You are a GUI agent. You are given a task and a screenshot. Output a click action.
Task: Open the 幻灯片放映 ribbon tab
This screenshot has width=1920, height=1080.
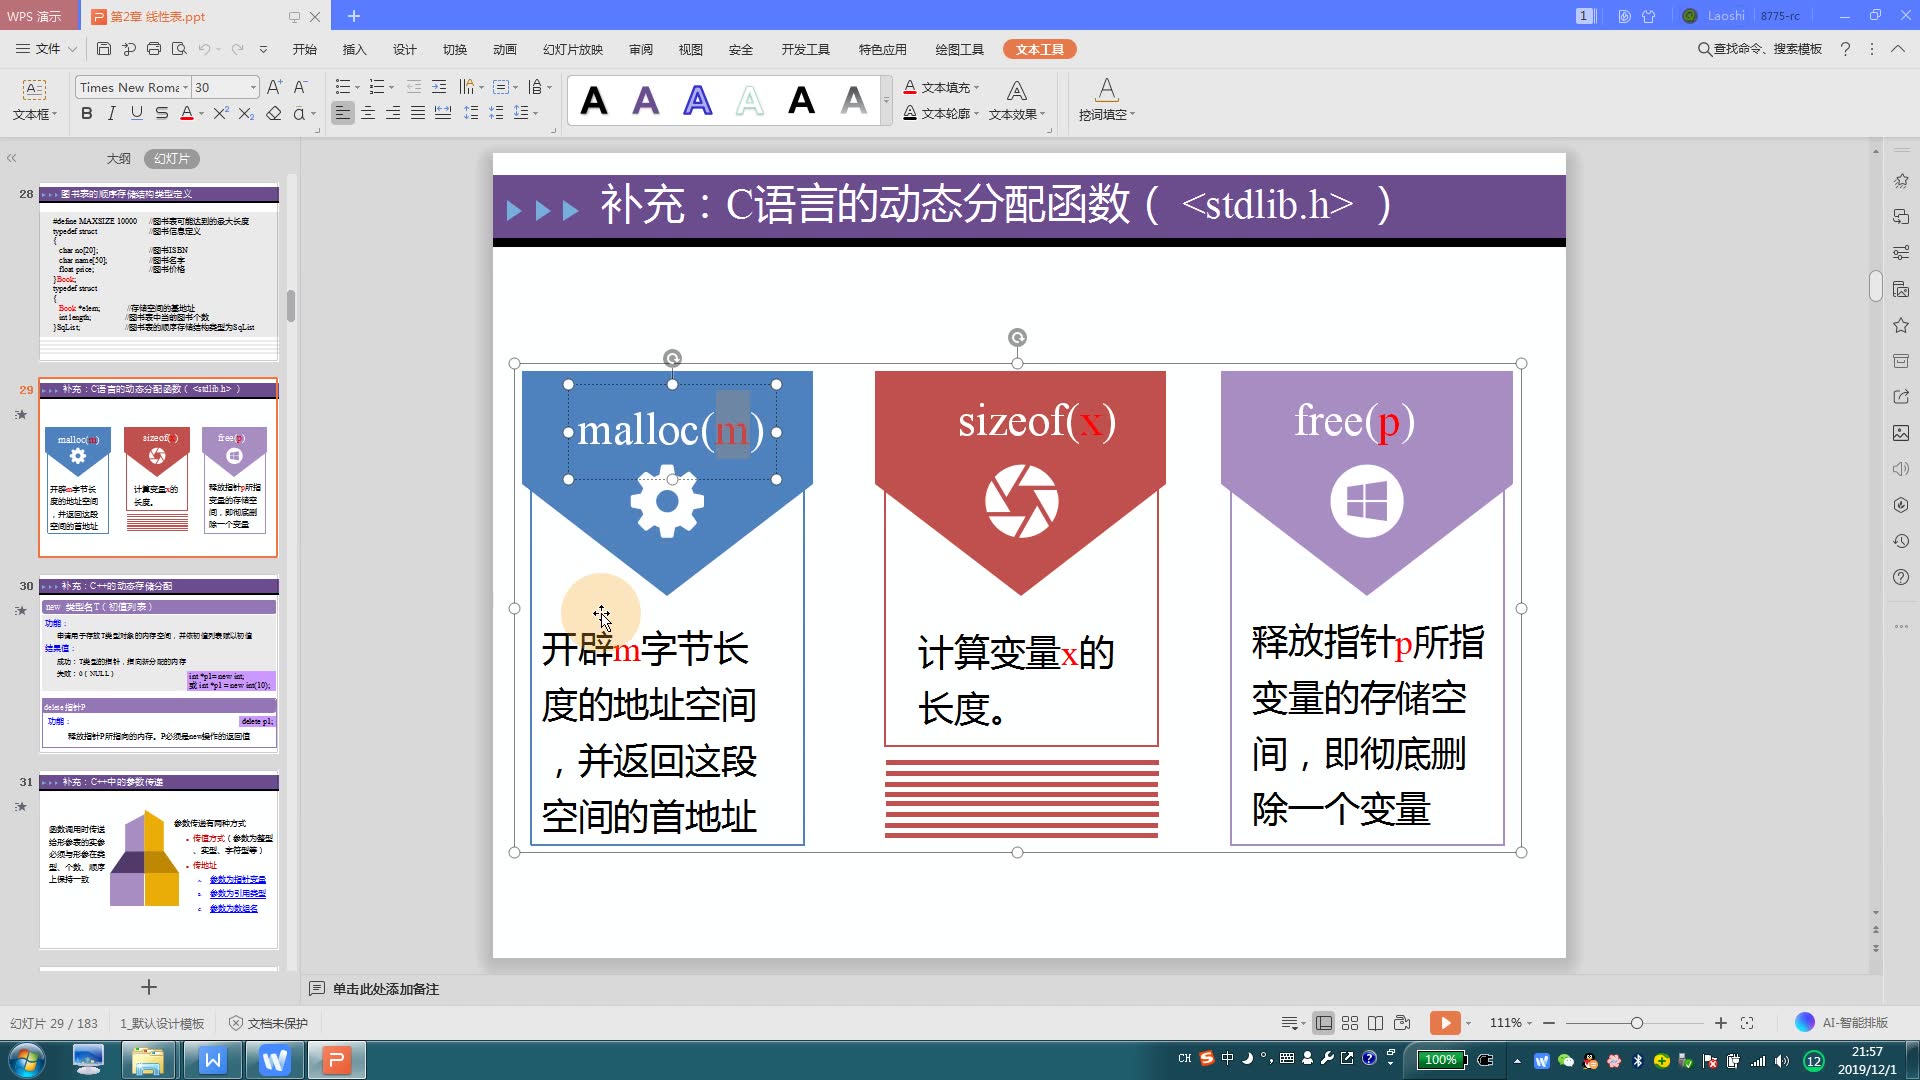tap(572, 49)
